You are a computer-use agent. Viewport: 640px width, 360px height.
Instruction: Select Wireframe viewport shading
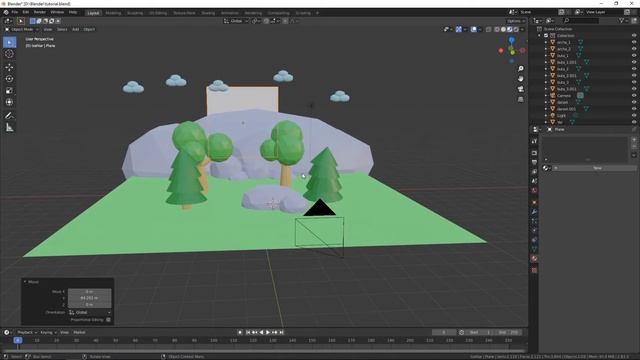click(x=497, y=29)
